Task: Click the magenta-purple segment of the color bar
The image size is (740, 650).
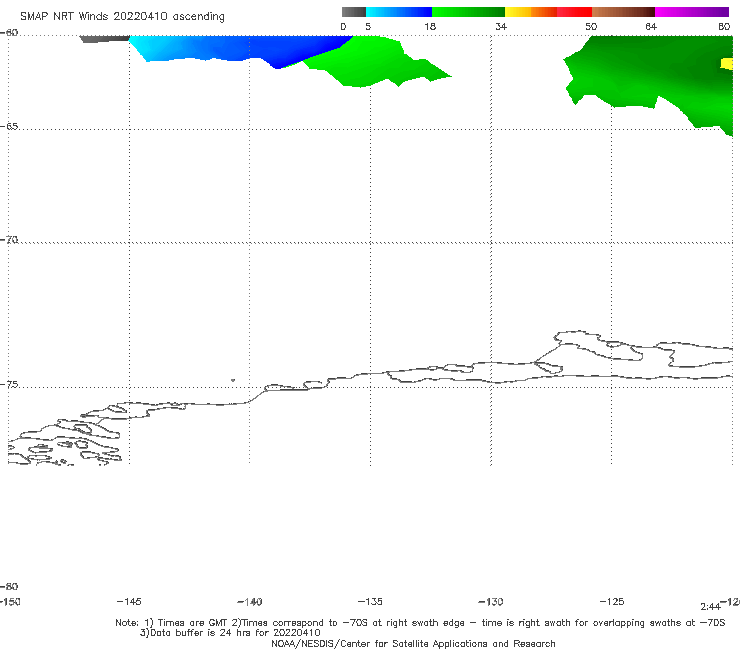Action: pyautogui.click(x=692, y=12)
